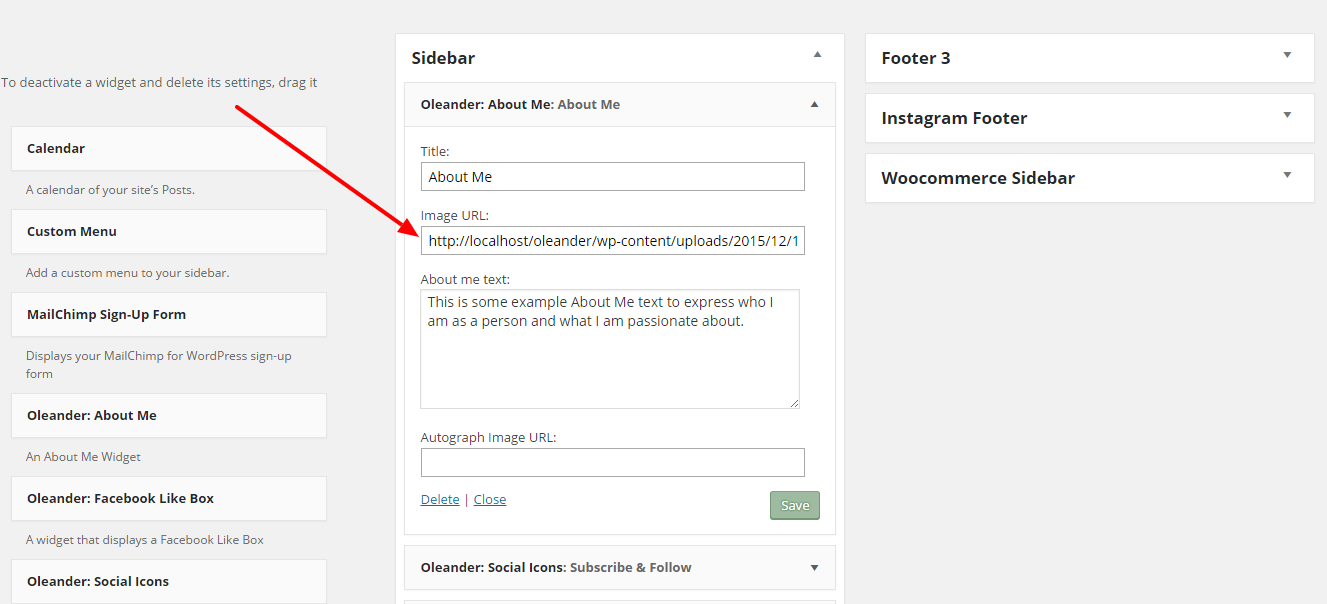
Task: Click the Image URL input field
Action: click(612, 241)
